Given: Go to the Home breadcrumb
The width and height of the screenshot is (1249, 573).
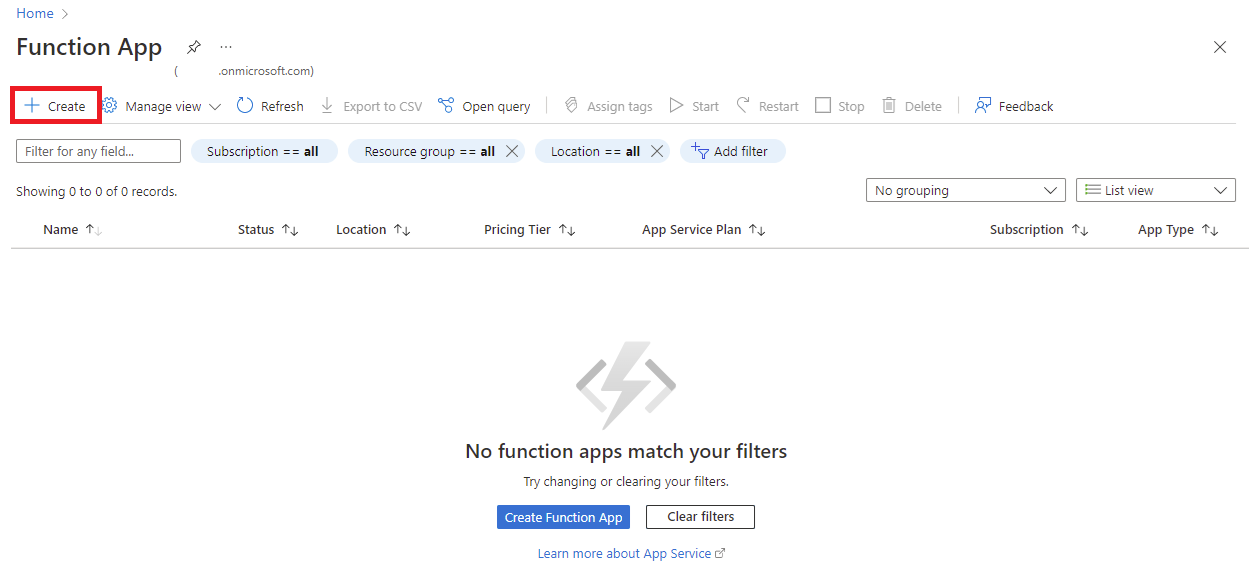Looking at the screenshot, I should click(x=35, y=13).
